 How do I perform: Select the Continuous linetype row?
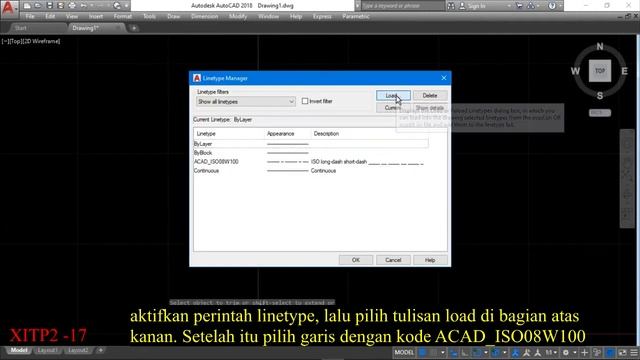(x=311, y=171)
